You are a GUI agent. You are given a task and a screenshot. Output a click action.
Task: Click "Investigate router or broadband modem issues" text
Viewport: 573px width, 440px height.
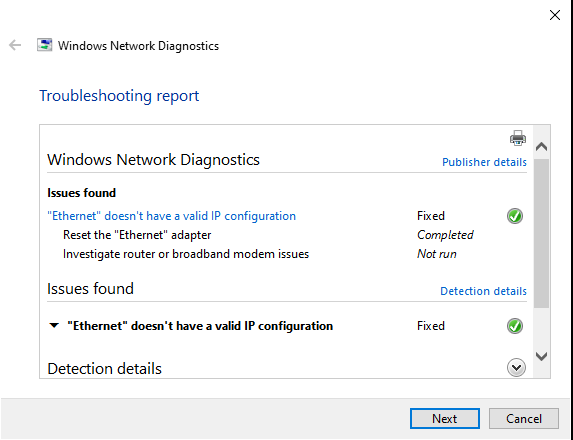(x=186, y=254)
